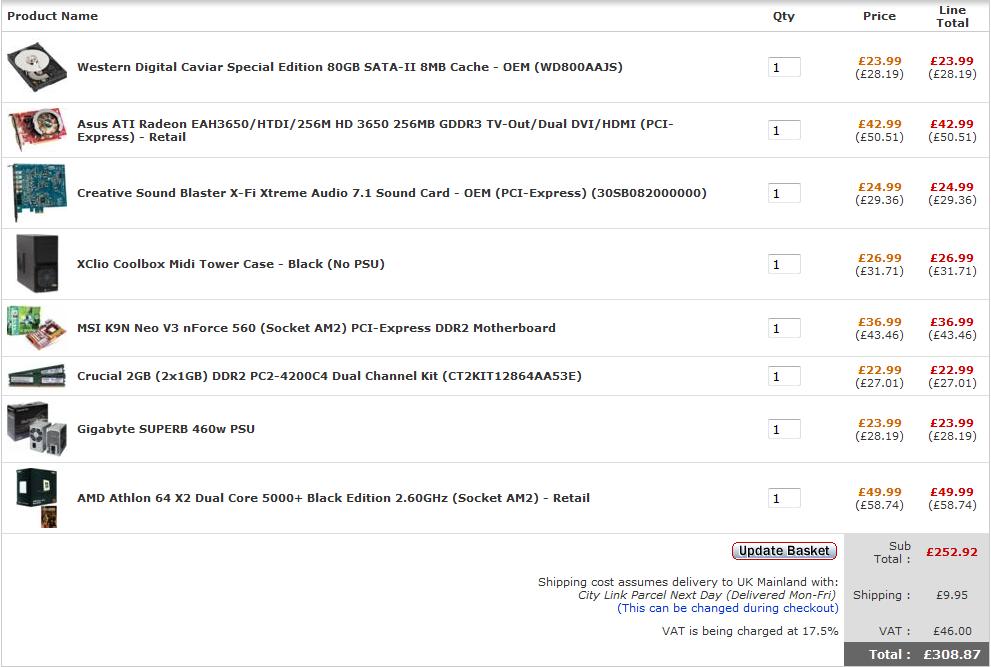Open the Sound Blaster X-Fi card thumbnail
Viewport: 991px width, 667px height.
[x=37, y=193]
